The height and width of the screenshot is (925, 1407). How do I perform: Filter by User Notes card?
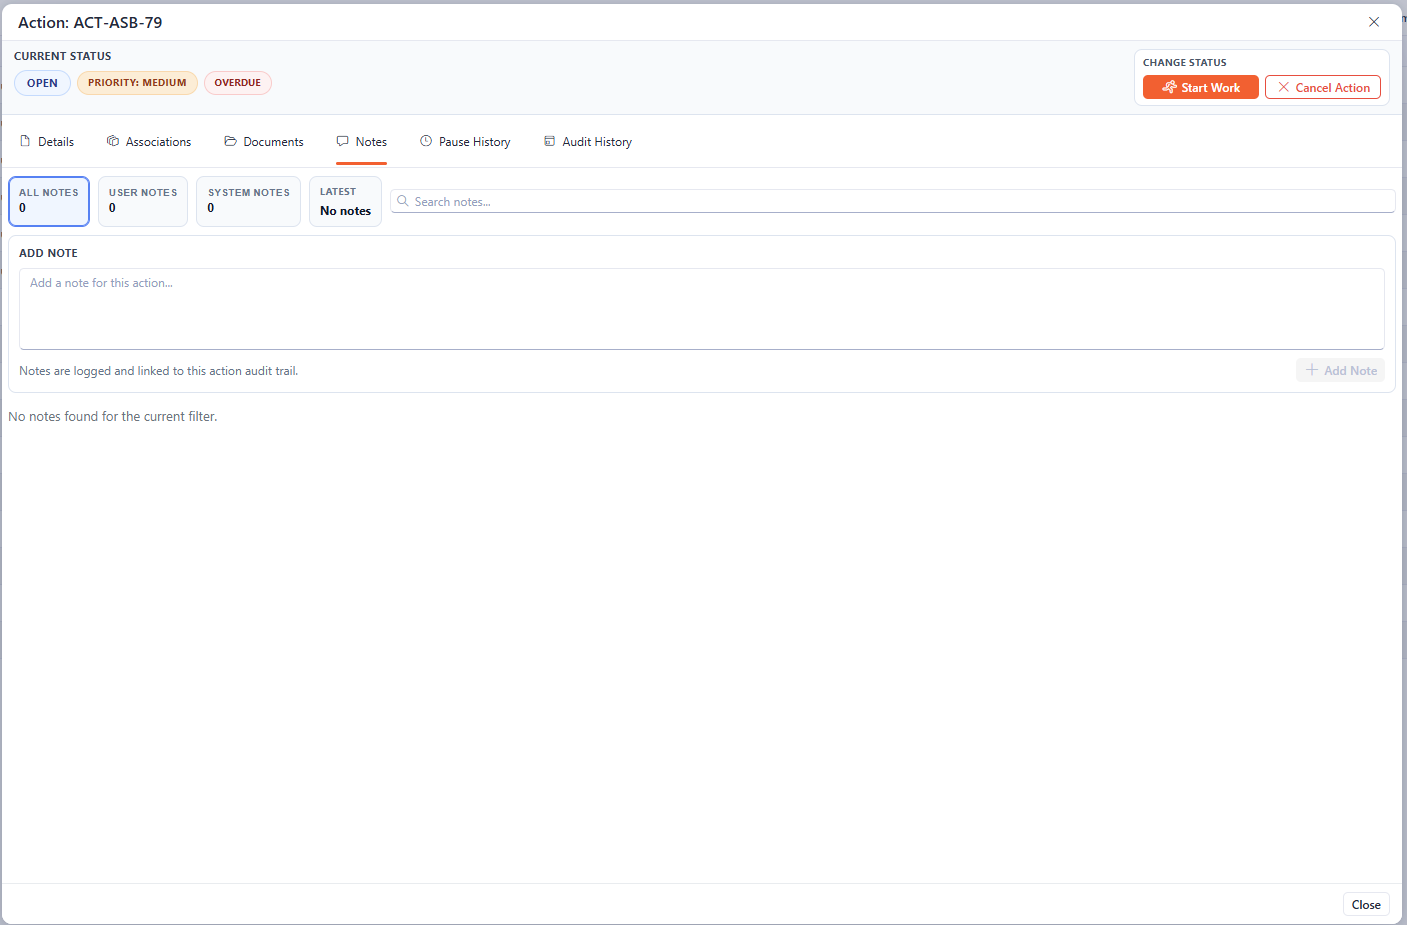pyautogui.click(x=143, y=201)
